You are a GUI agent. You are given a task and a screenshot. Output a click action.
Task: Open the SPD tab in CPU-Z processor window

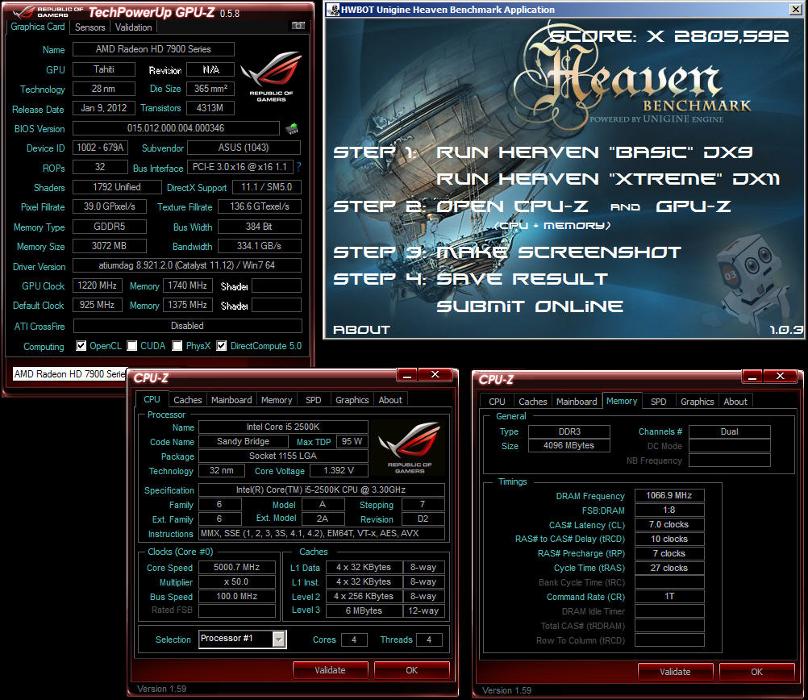[313, 399]
